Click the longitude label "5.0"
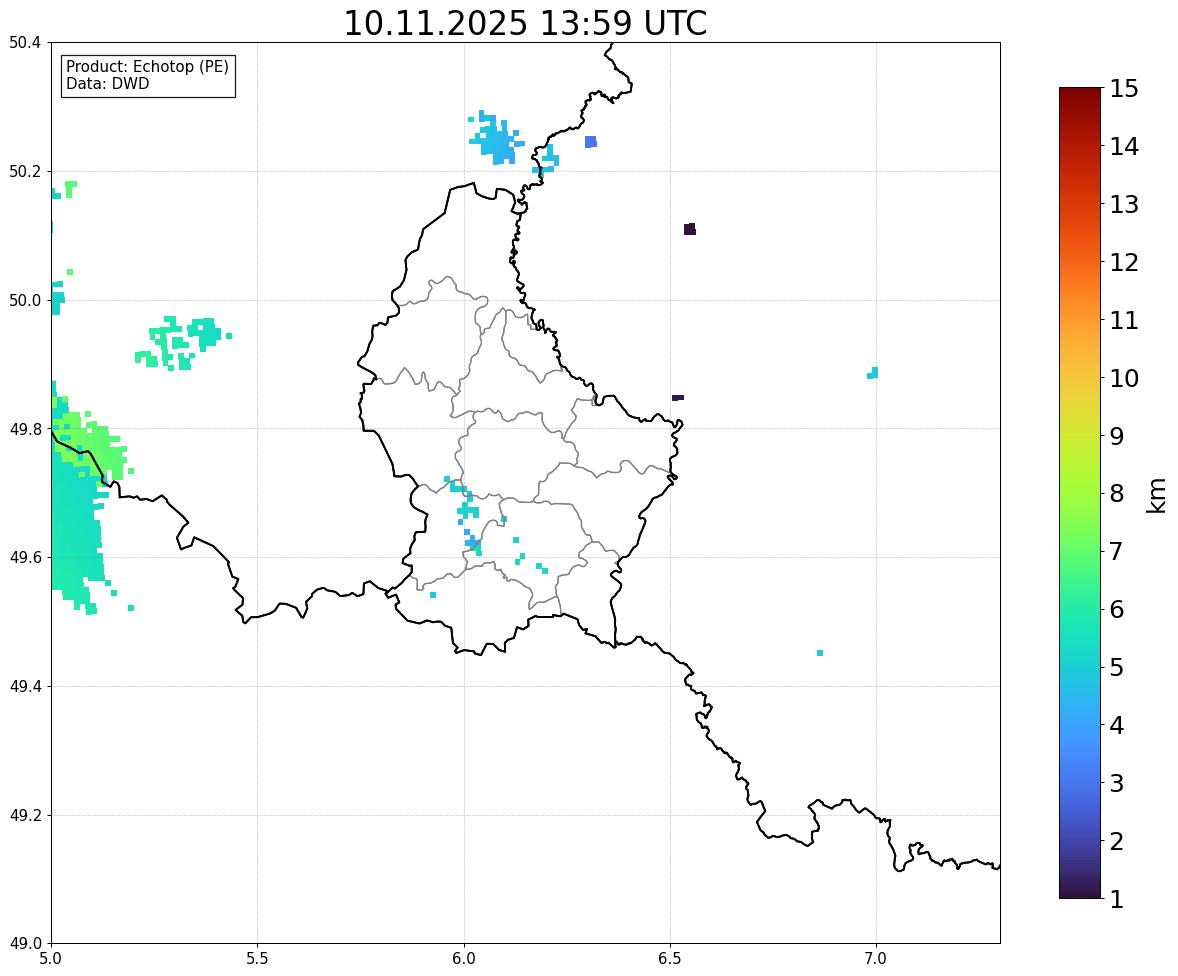 coord(51,959)
